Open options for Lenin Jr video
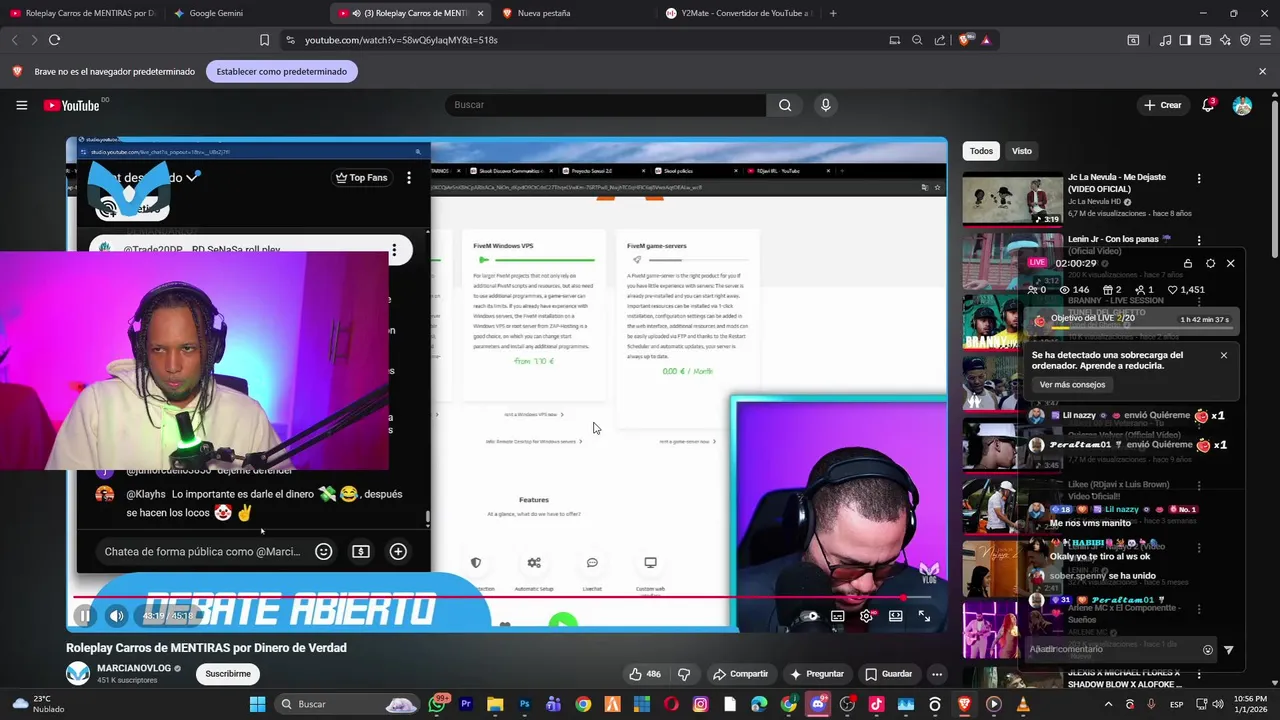 (1199, 240)
